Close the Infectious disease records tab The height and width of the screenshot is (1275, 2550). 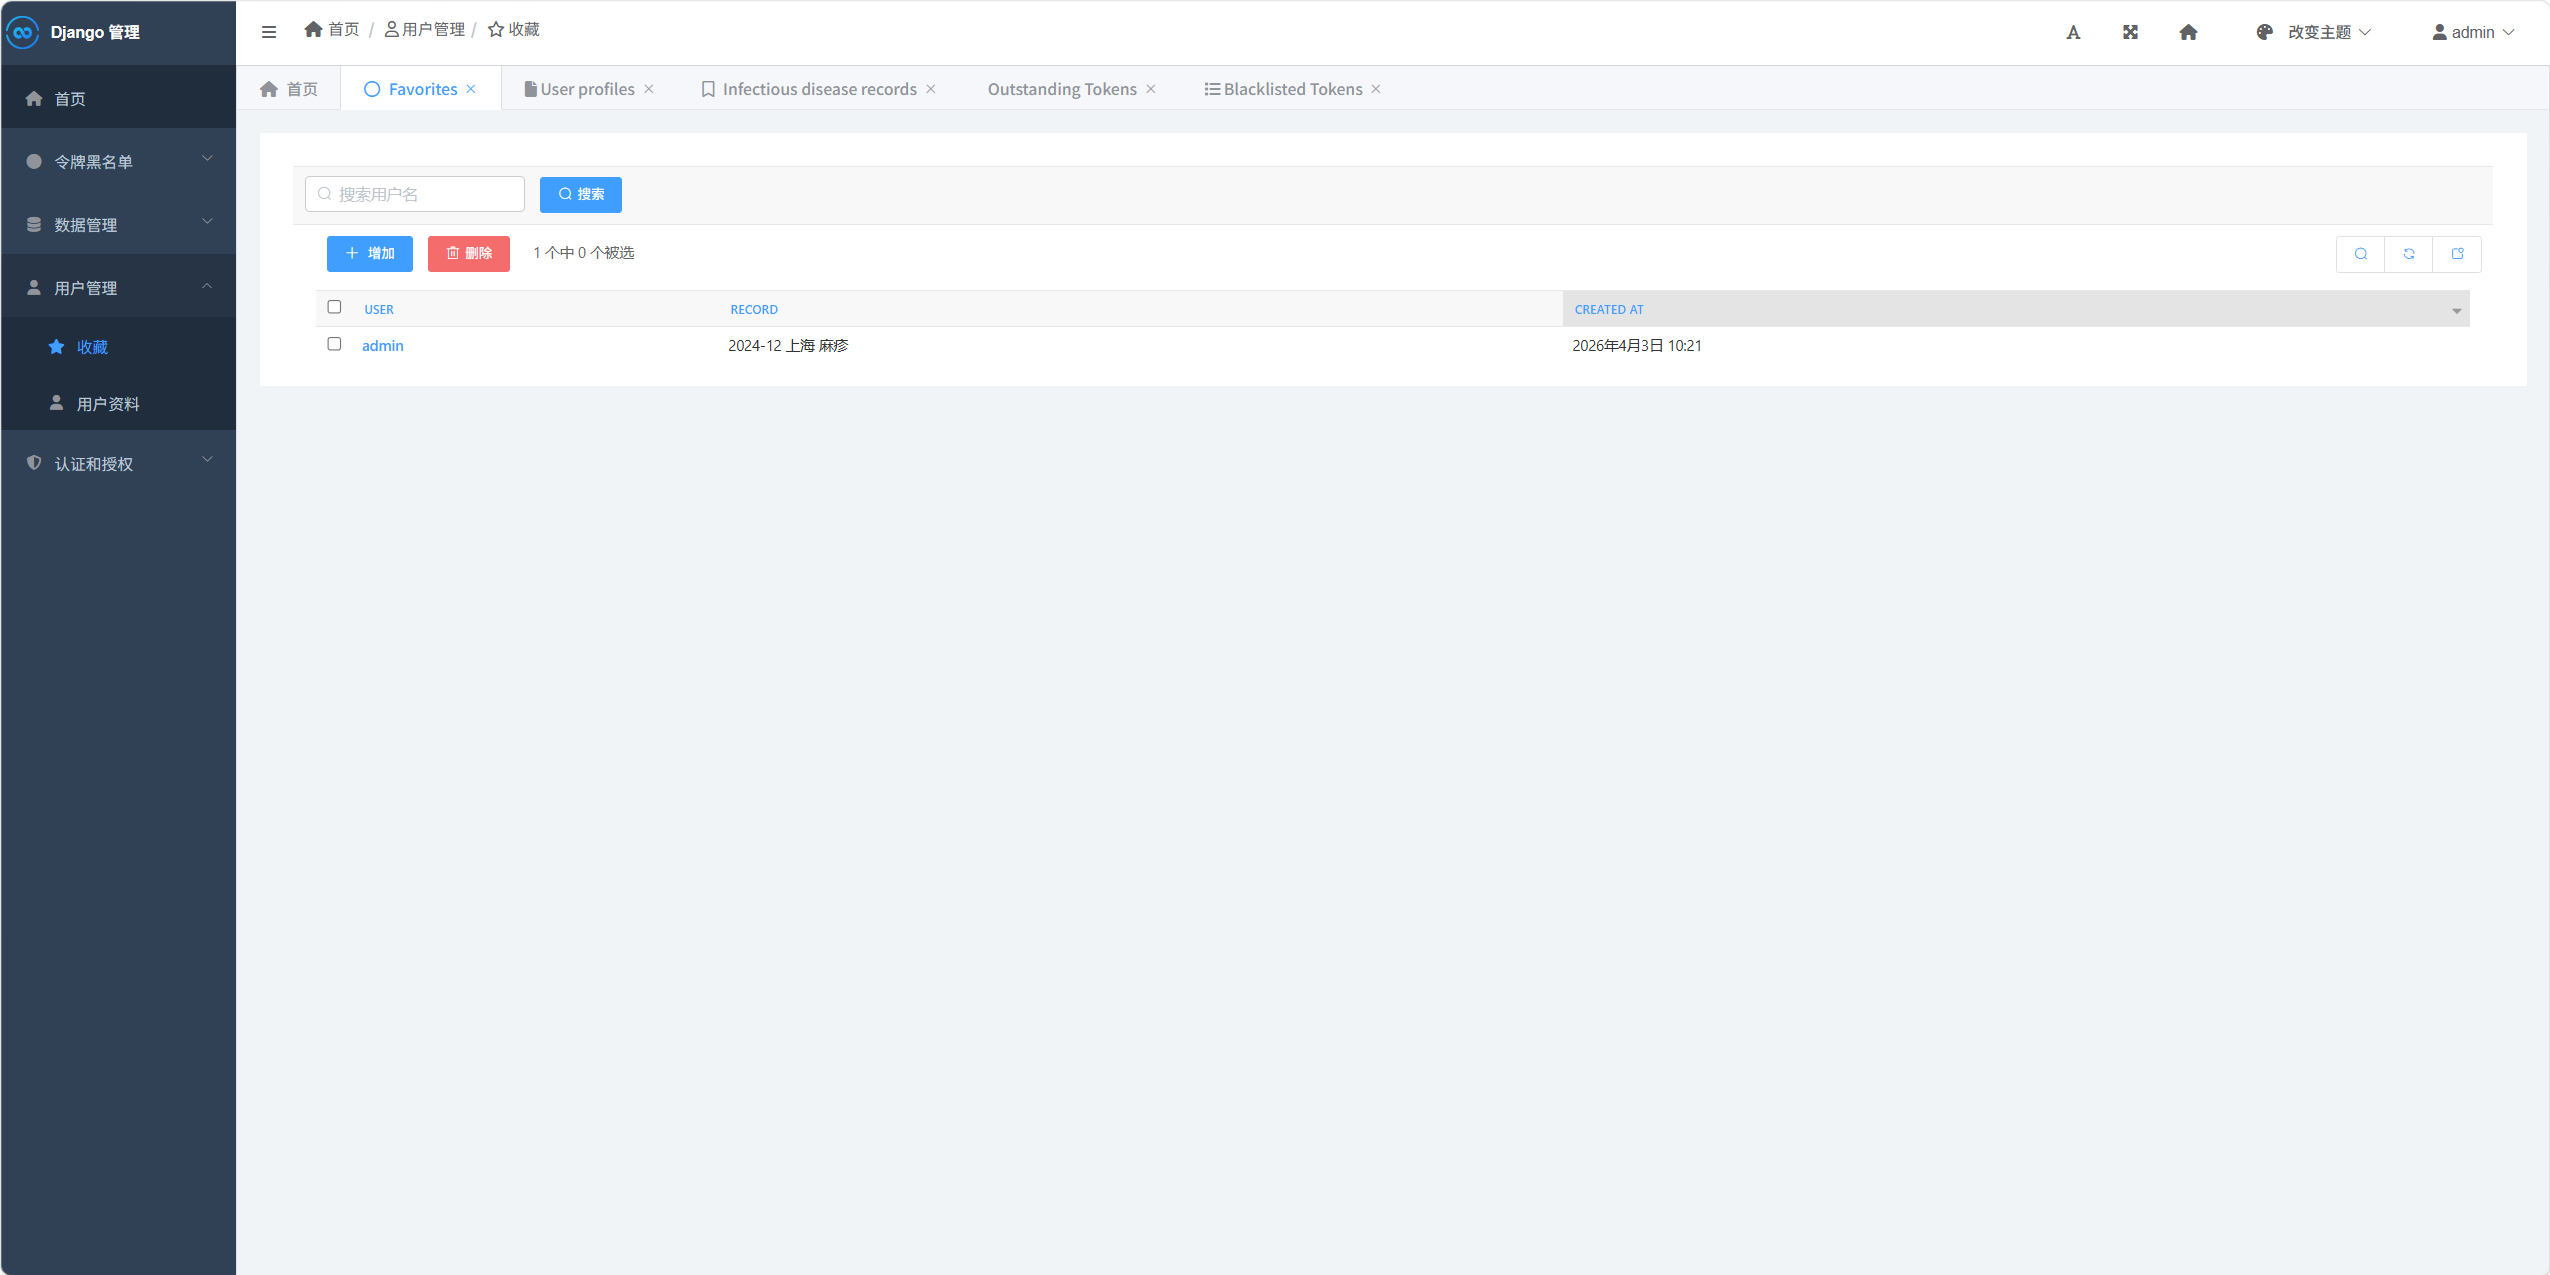point(931,89)
